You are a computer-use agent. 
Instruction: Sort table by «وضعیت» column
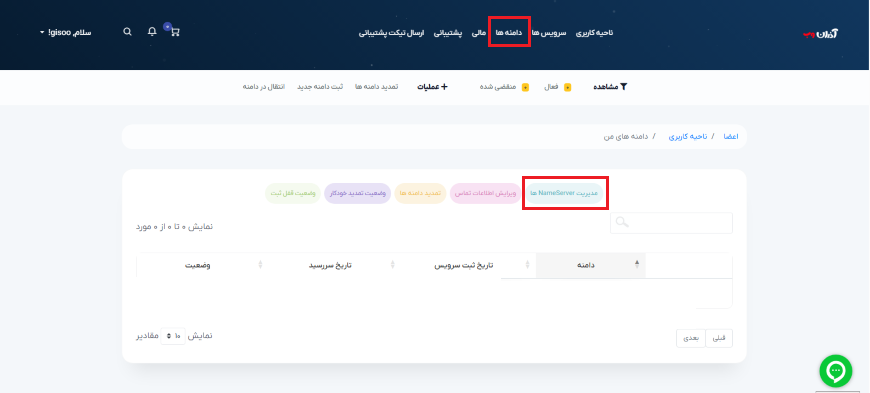pyautogui.click(x=198, y=265)
